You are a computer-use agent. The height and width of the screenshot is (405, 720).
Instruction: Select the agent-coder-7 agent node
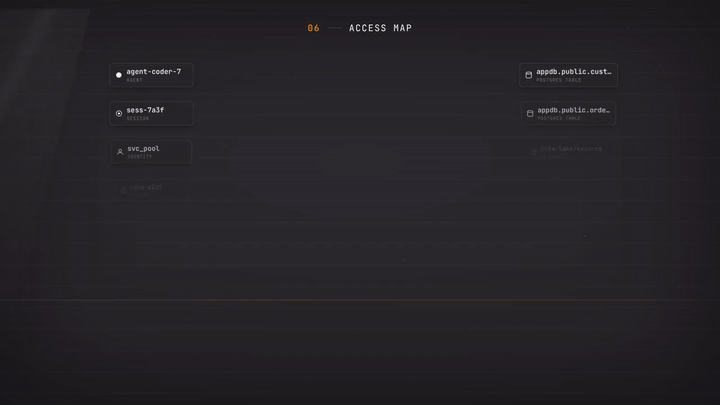[x=151, y=75]
